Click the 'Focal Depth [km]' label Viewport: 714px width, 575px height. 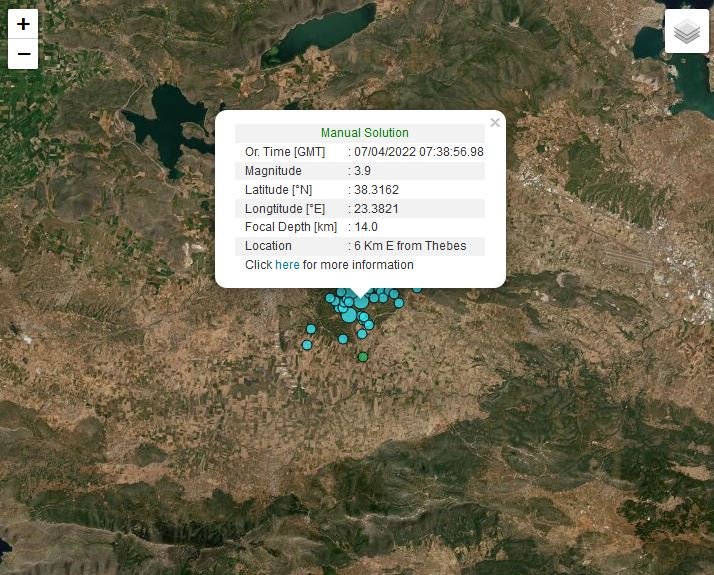click(x=290, y=227)
